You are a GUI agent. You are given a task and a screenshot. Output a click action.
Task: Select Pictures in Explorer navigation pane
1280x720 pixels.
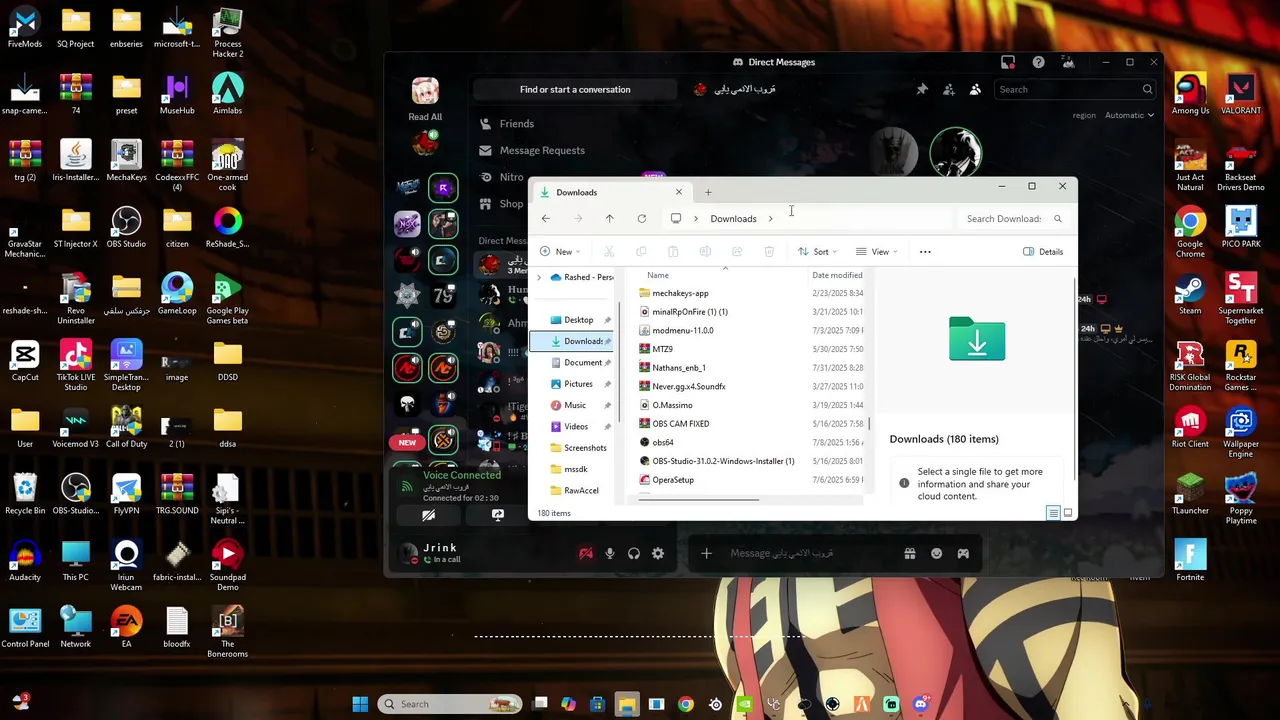click(x=578, y=384)
